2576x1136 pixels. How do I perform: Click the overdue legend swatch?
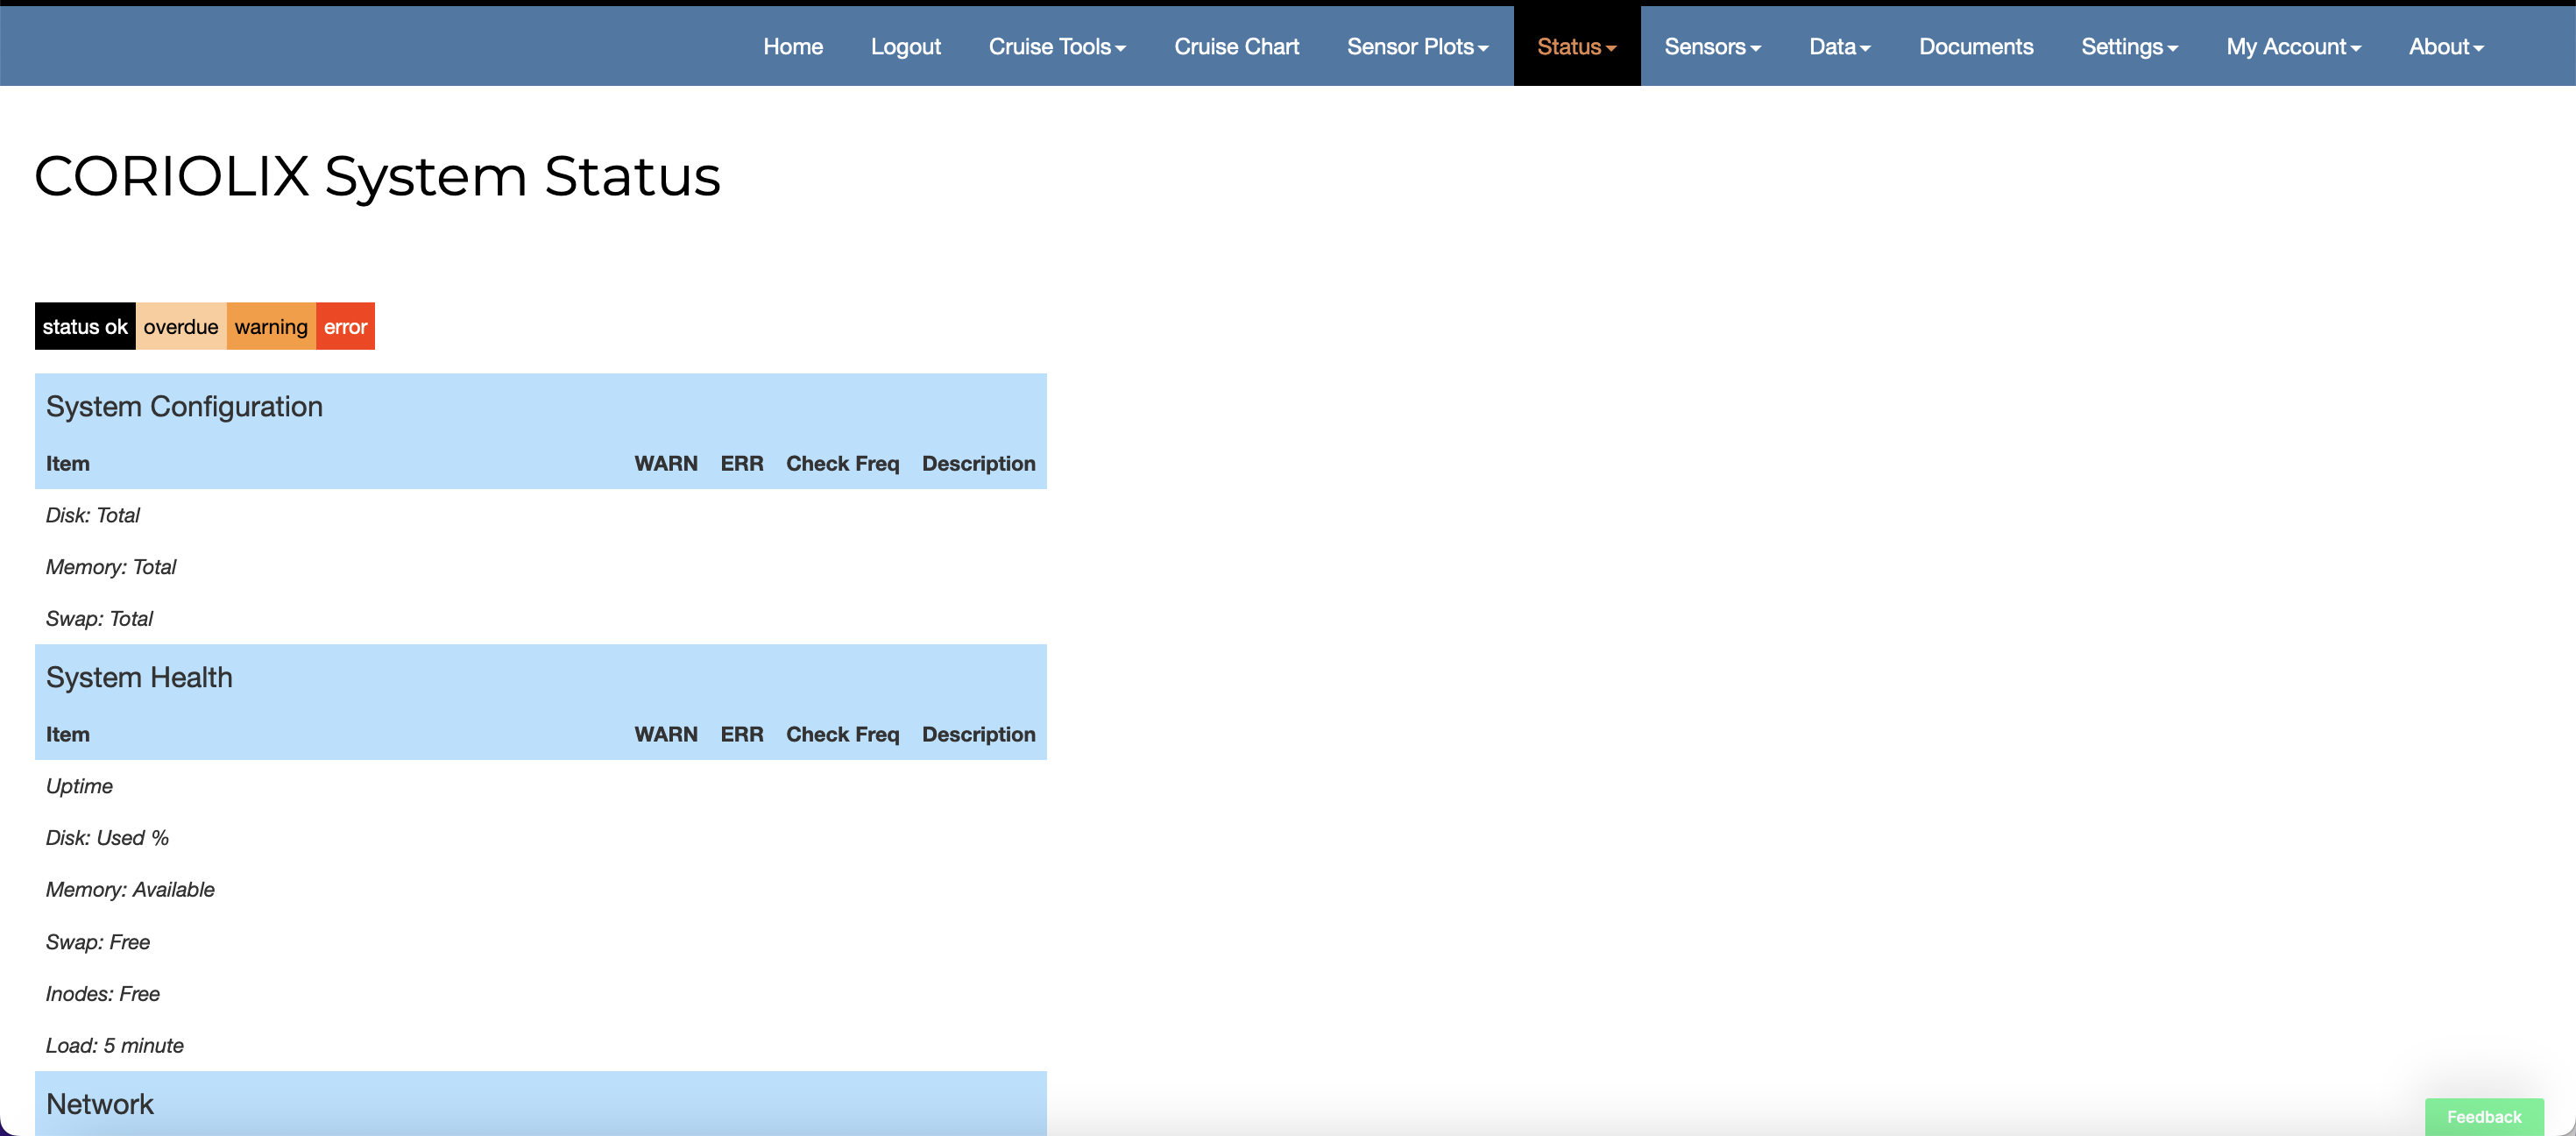click(181, 327)
